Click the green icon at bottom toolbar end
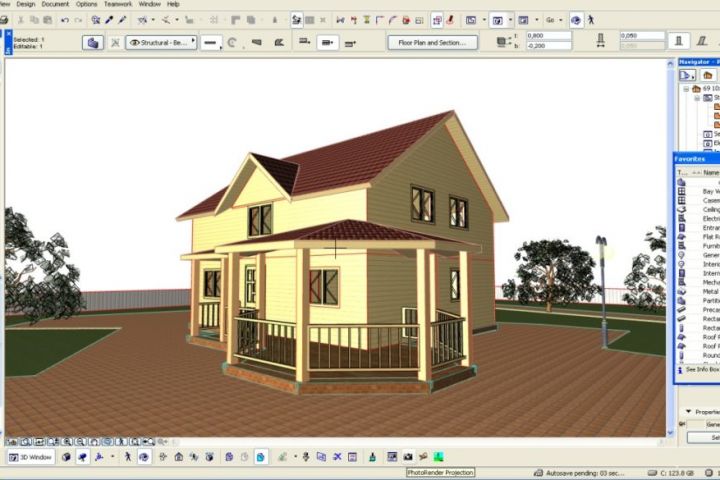This screenshot has width=720, height=480. tap(439, 457)
